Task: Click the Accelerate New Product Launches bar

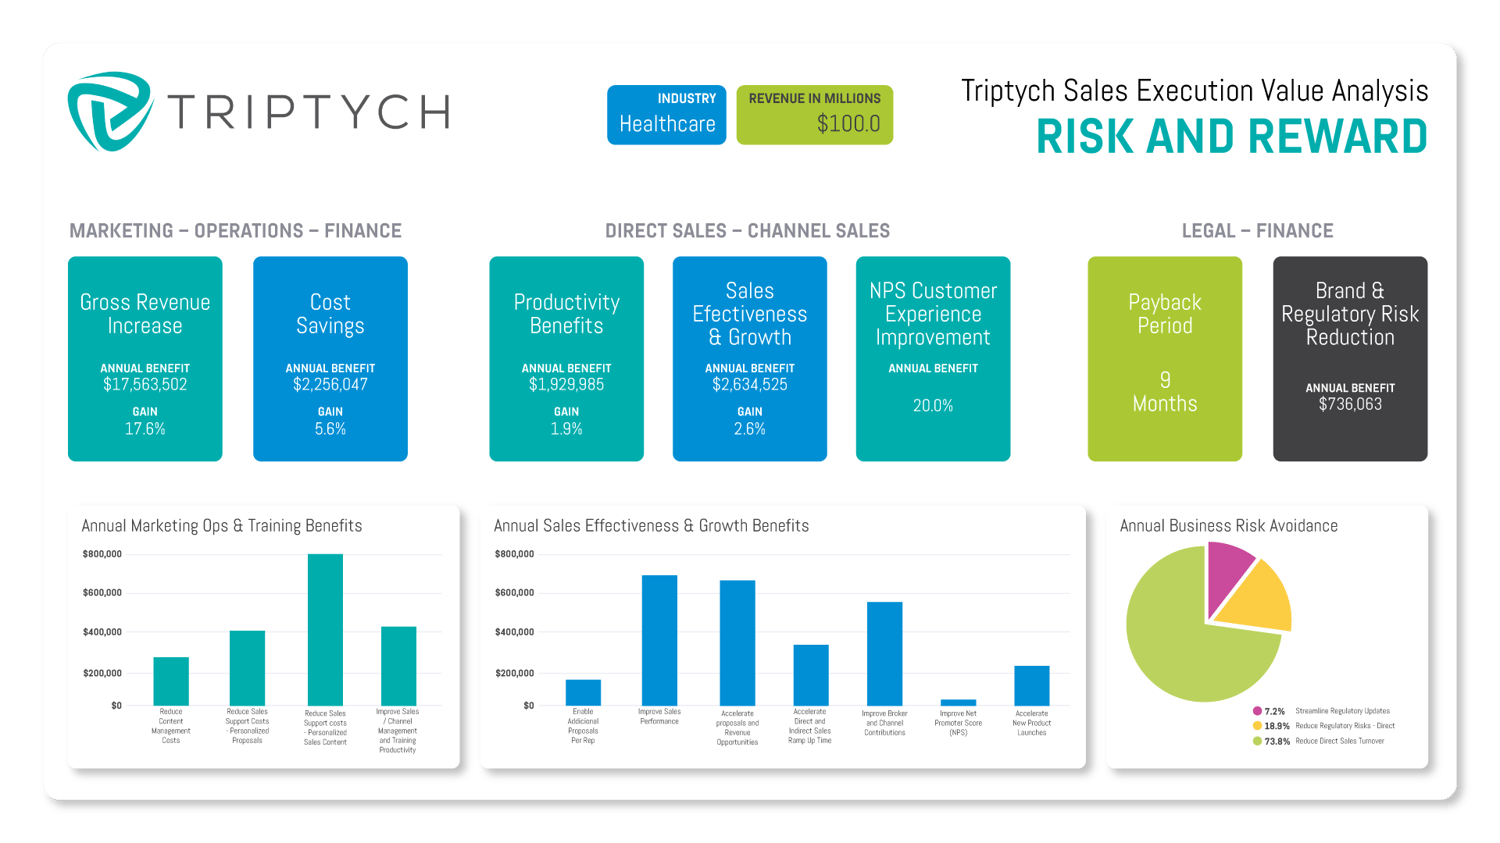Action: (1032, 686)
